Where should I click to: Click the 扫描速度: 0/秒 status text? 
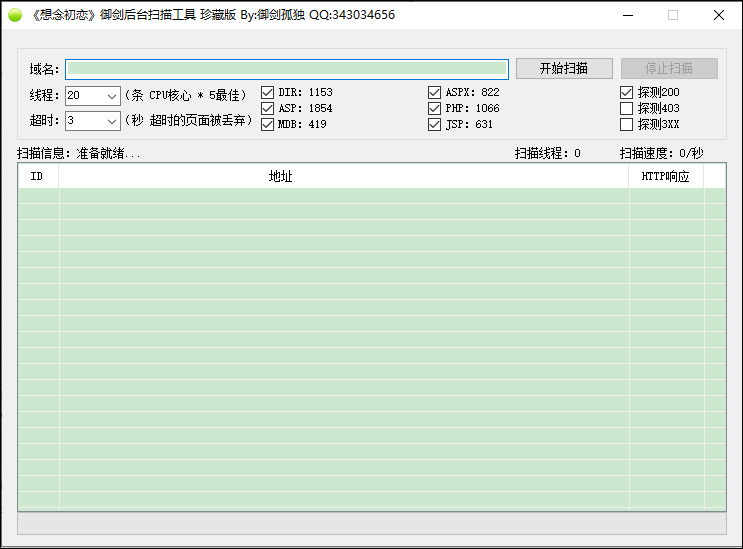point(661,153)
